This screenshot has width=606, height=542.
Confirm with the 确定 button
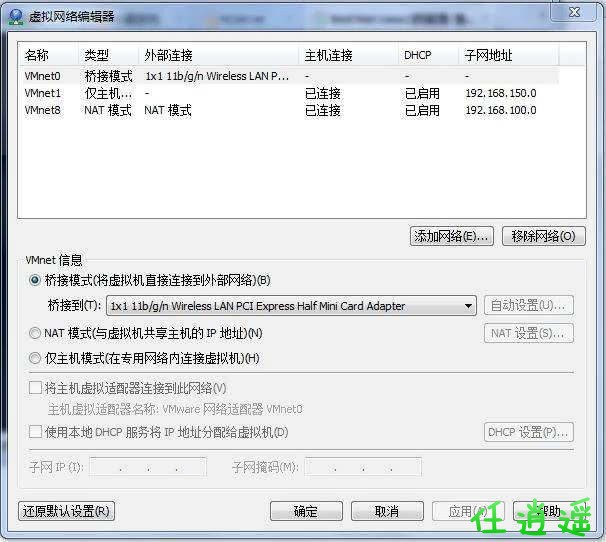306,511
